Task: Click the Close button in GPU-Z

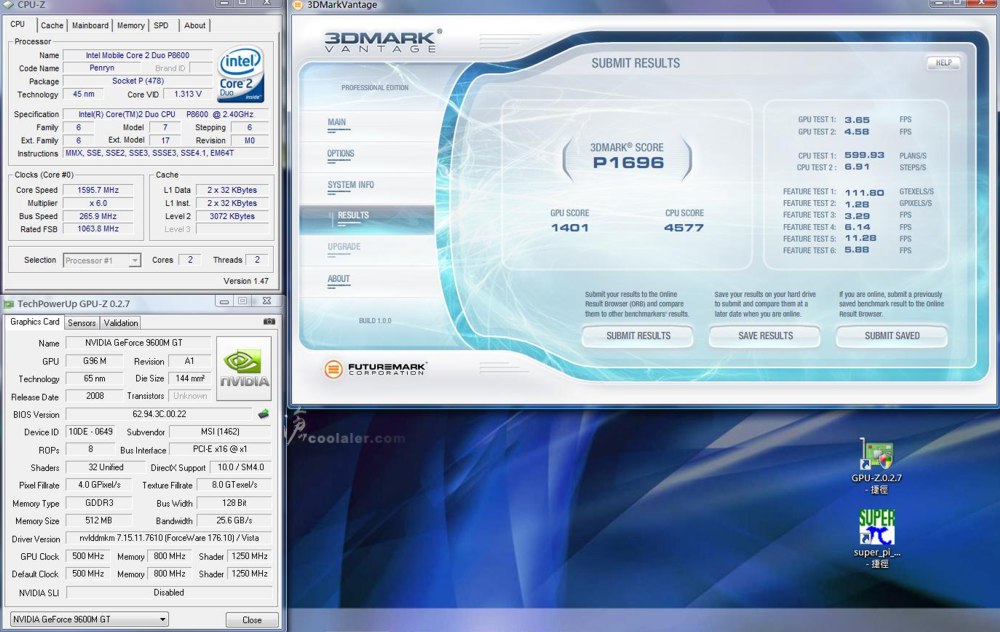Action: tap(252, 620)
